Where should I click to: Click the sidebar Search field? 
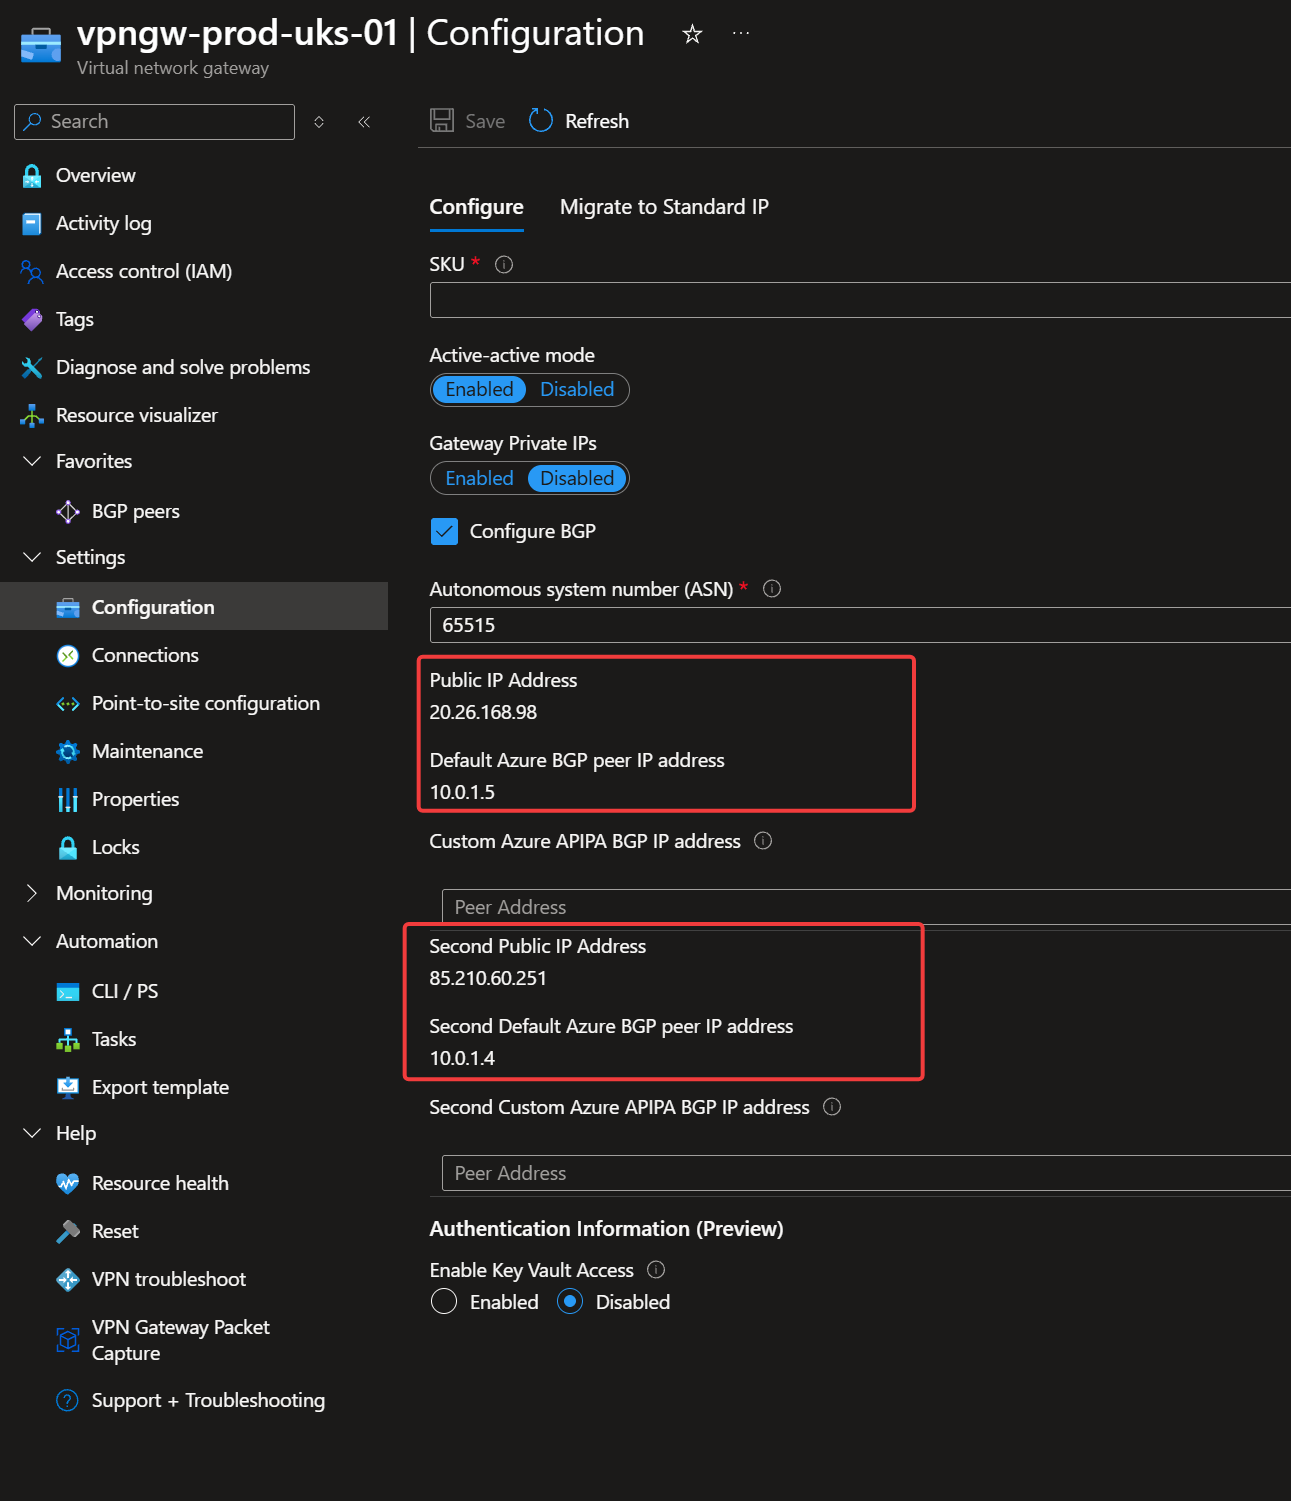pos(154,122)
